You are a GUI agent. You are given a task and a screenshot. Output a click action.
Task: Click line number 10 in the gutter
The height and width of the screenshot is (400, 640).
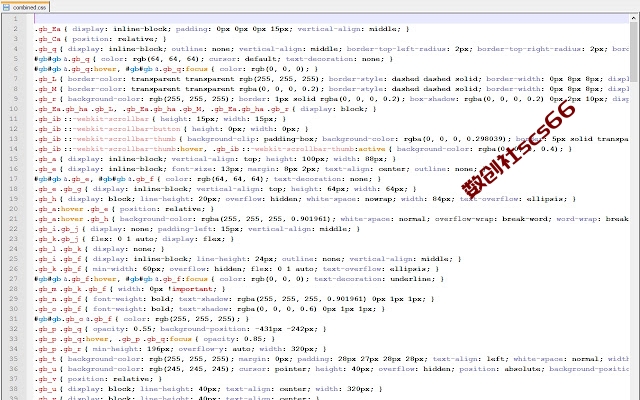(13, 109)
